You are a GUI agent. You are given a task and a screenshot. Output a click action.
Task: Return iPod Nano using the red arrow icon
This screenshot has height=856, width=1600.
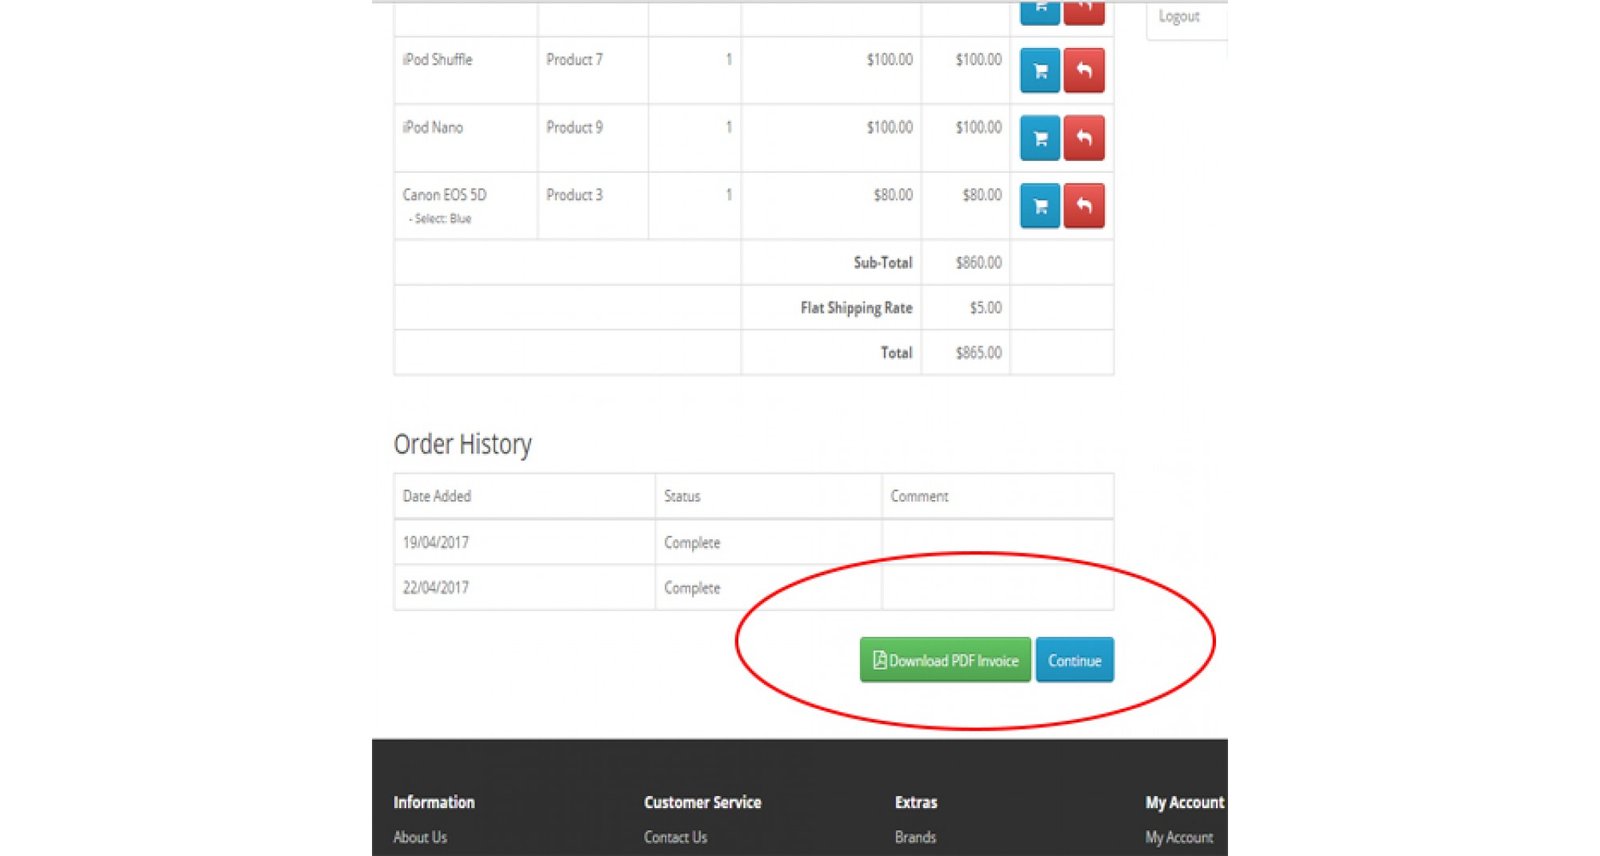click(1084, 139)
